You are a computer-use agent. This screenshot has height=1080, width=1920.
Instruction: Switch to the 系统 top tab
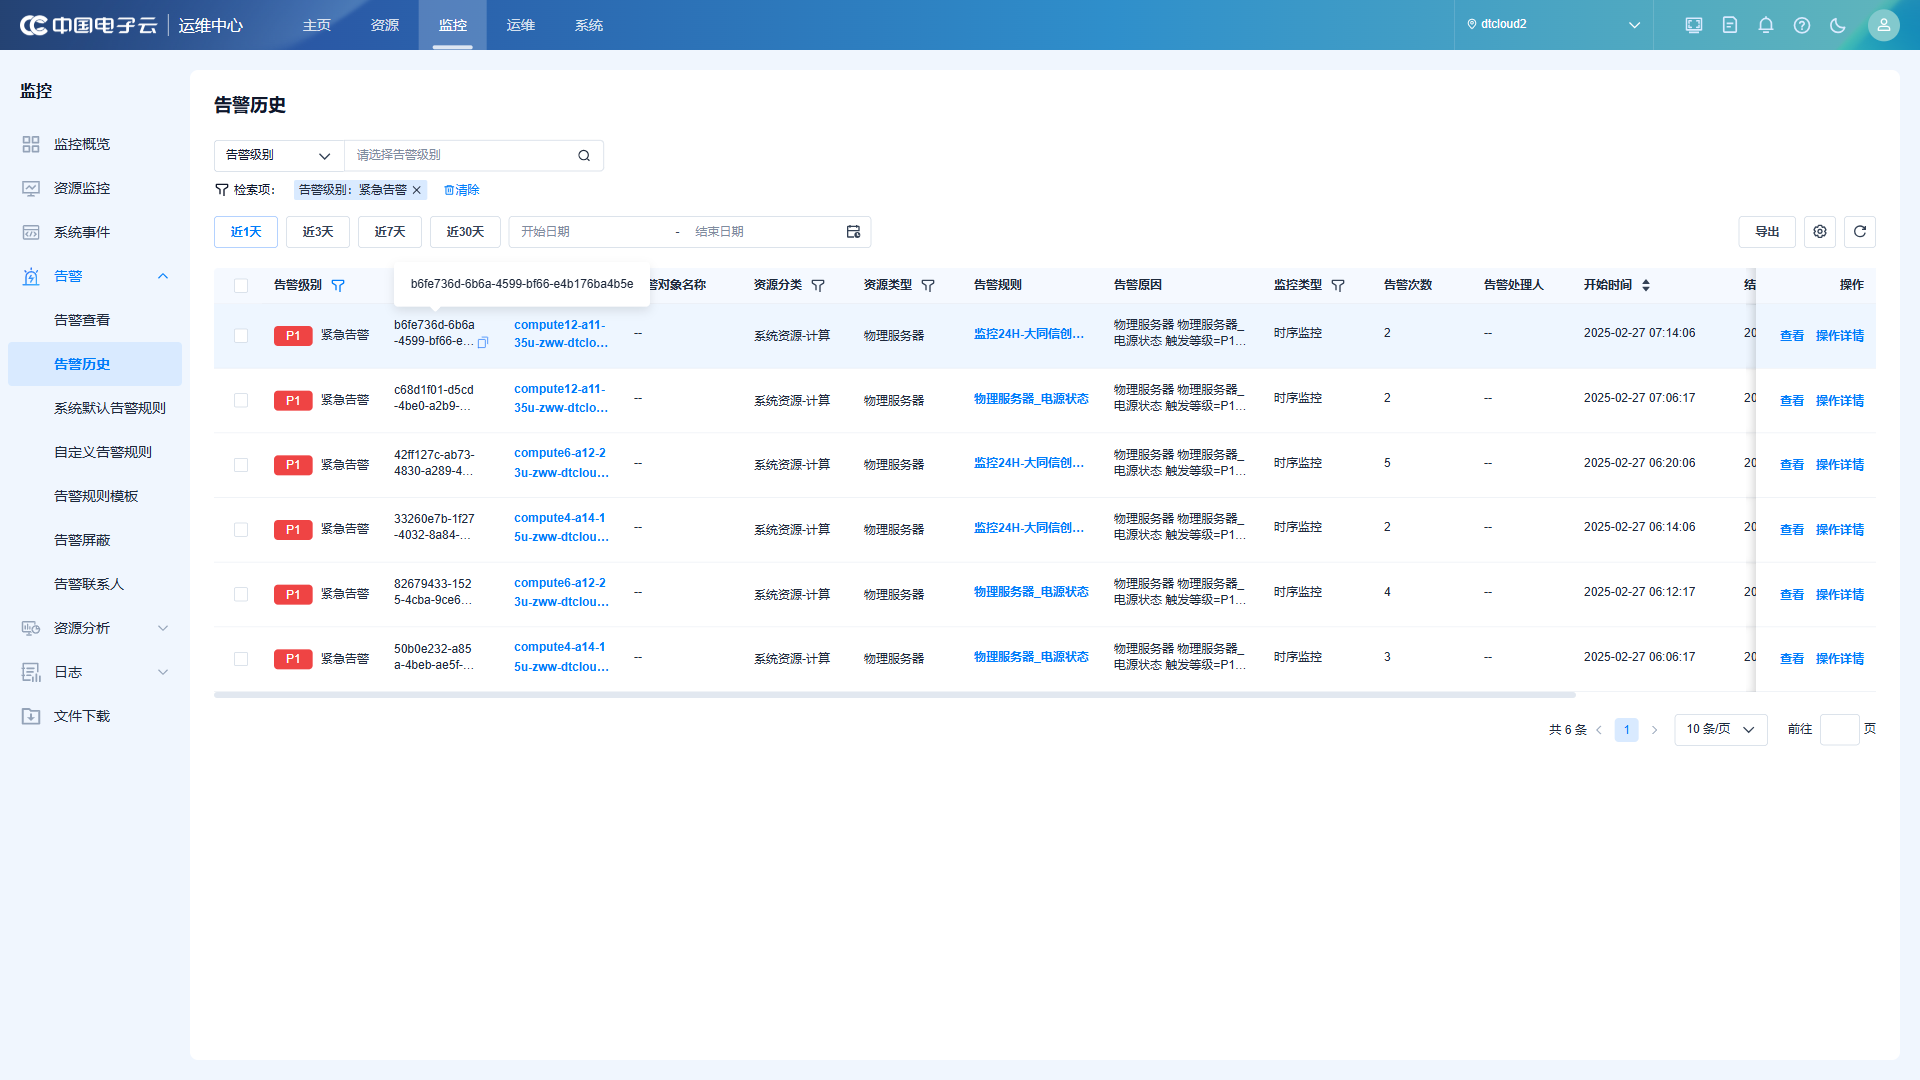coord(589,25)
